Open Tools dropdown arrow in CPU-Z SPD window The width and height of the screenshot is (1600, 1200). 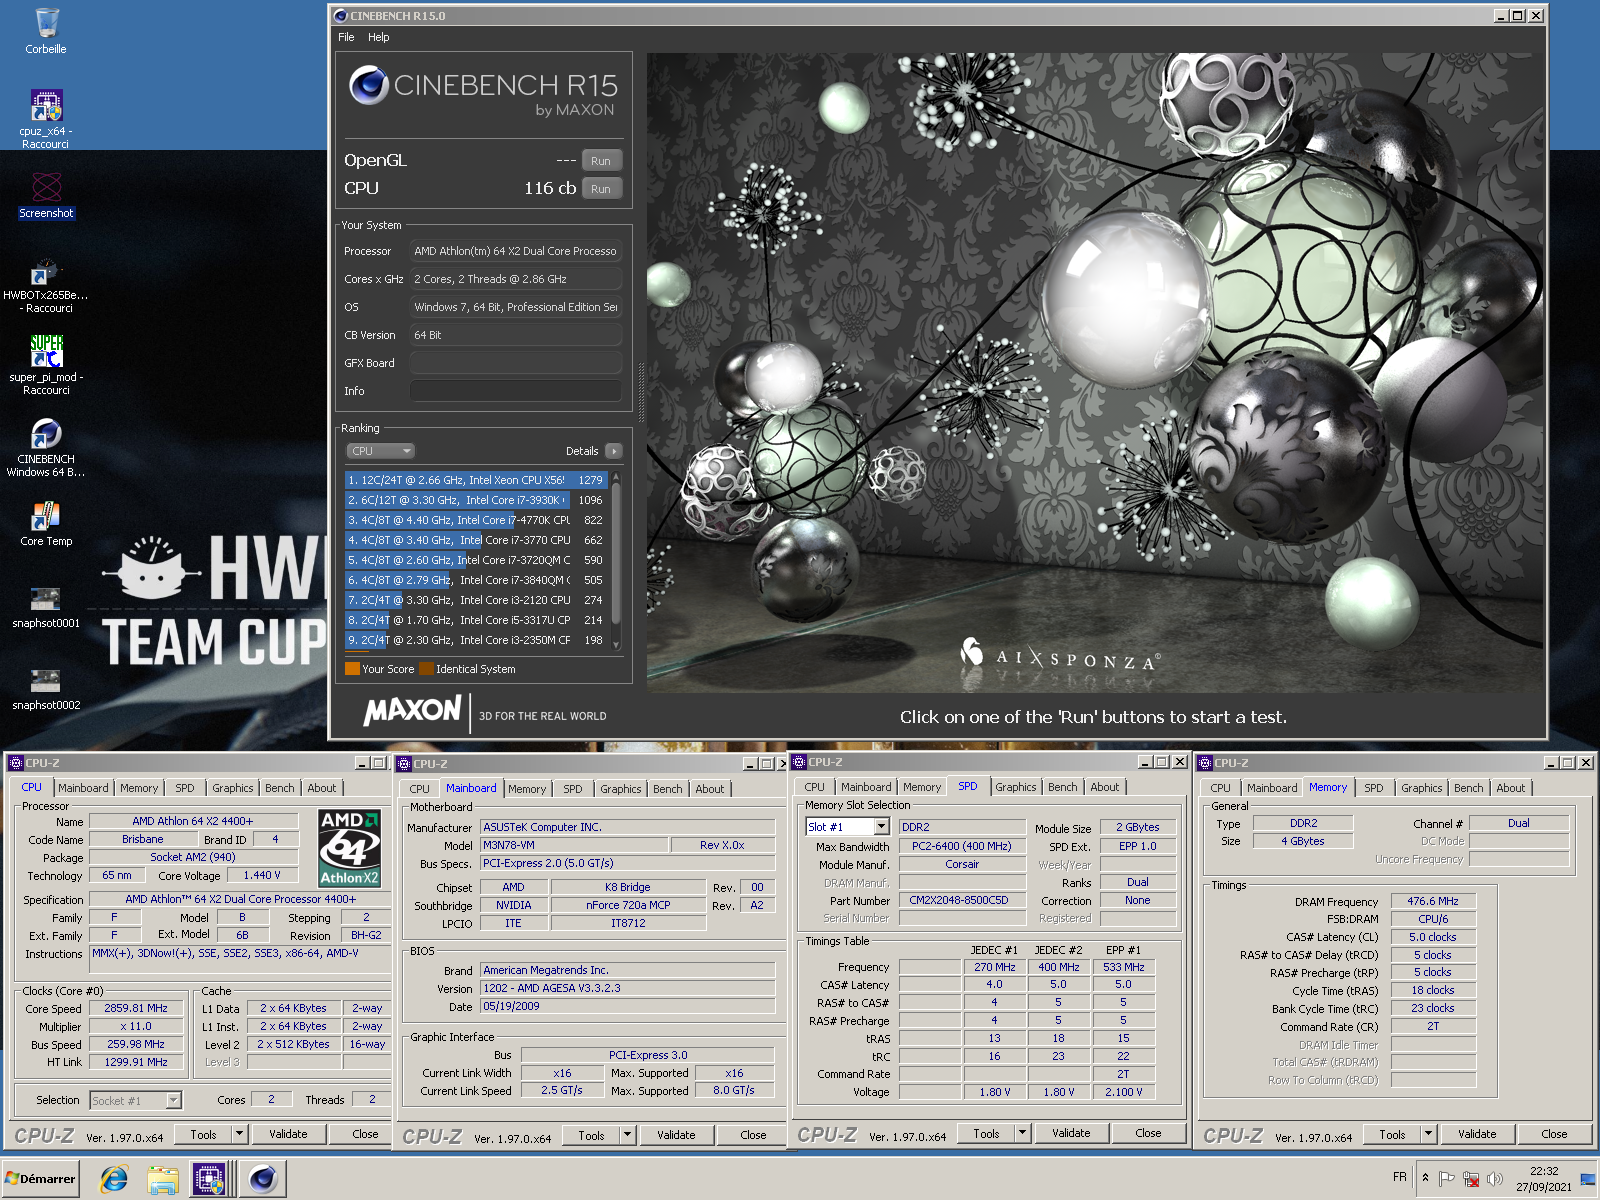coord(1022,1133)
